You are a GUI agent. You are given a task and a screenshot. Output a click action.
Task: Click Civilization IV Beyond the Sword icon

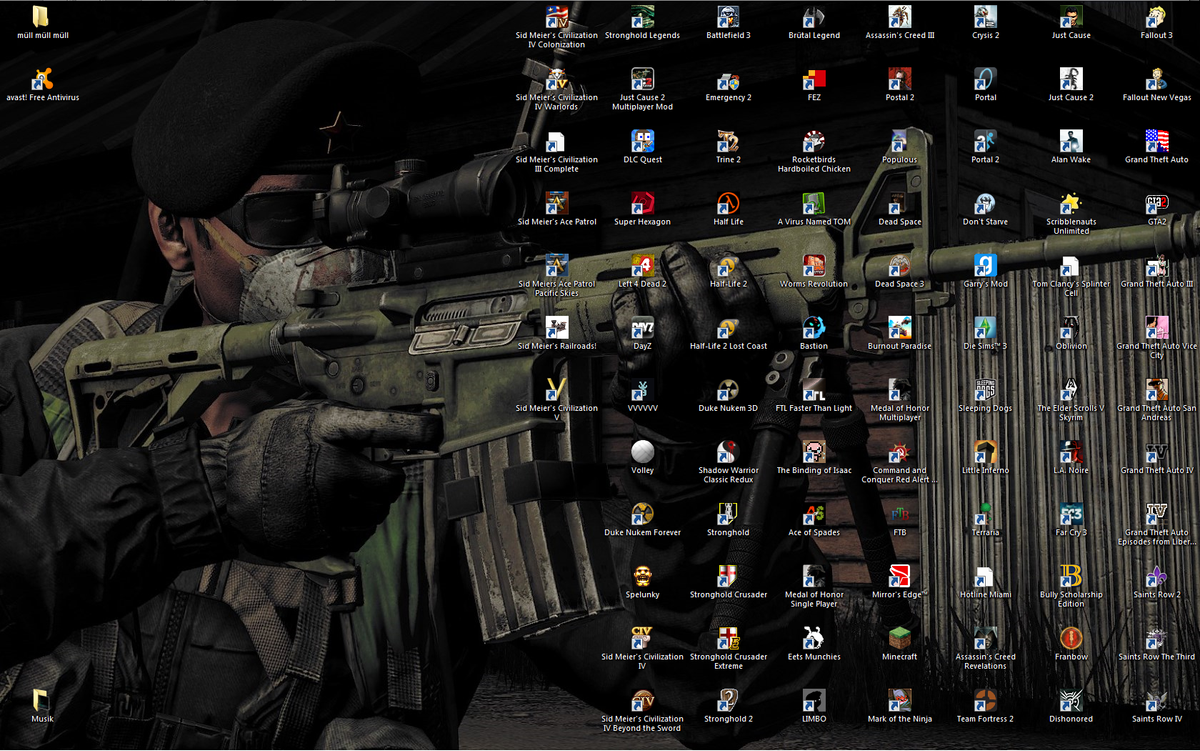(x=642, y=700)
